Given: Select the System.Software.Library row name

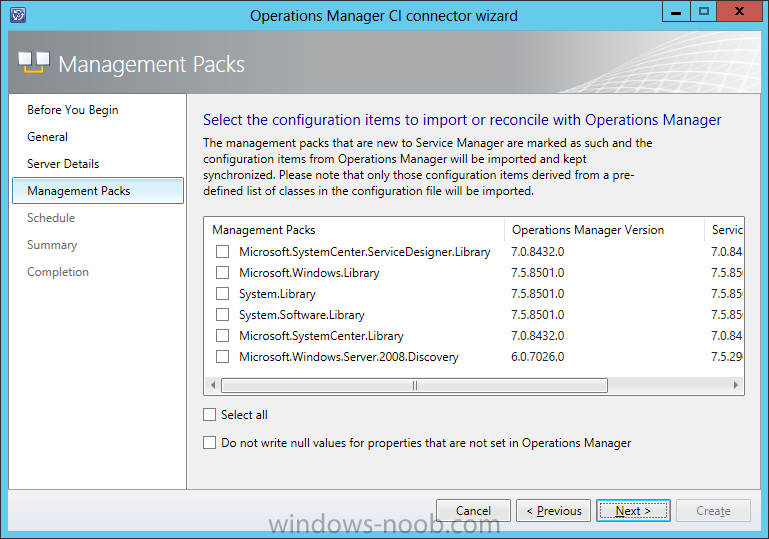Looking at the screenshot, I should click(x=302, y=315).
